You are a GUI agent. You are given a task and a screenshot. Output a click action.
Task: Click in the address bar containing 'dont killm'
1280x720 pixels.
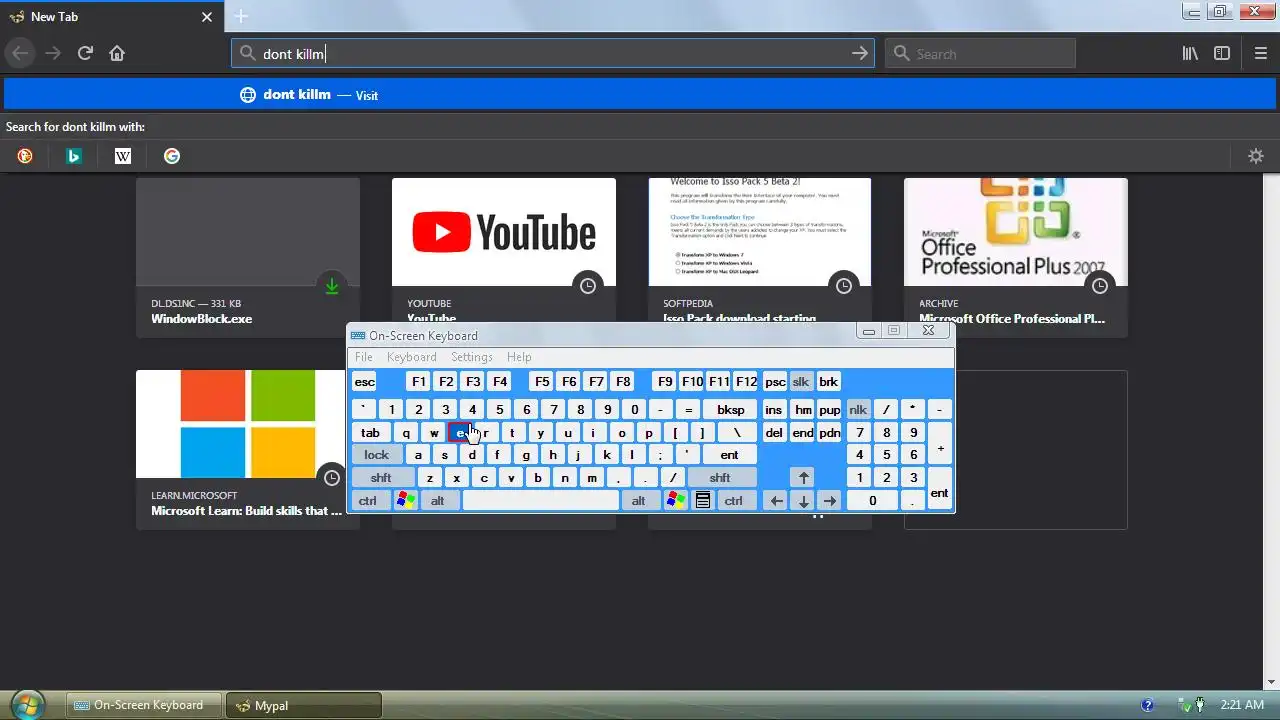pos(552,54)
